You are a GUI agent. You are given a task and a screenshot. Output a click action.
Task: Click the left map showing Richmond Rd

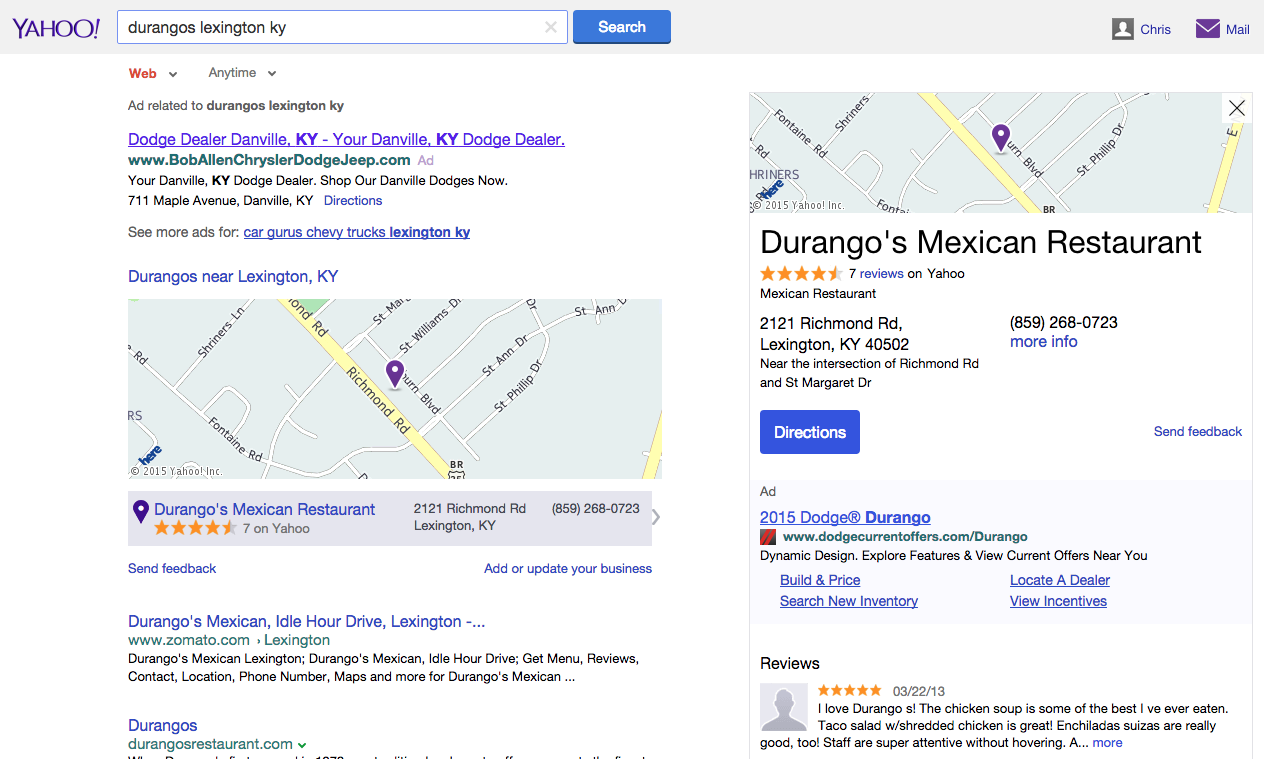(x=395, y=389)
